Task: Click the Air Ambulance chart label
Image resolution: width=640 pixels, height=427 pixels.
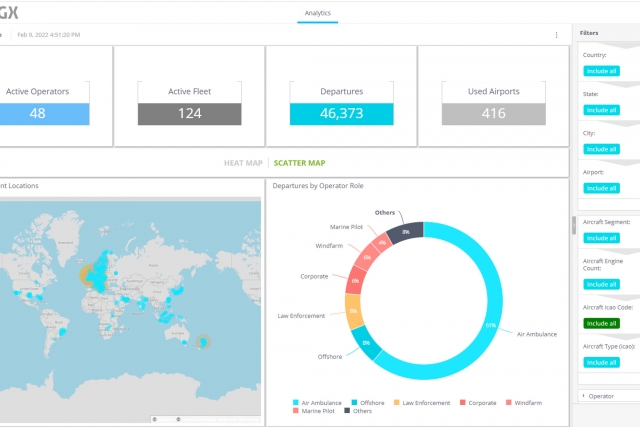Action: tap(537, 334)
